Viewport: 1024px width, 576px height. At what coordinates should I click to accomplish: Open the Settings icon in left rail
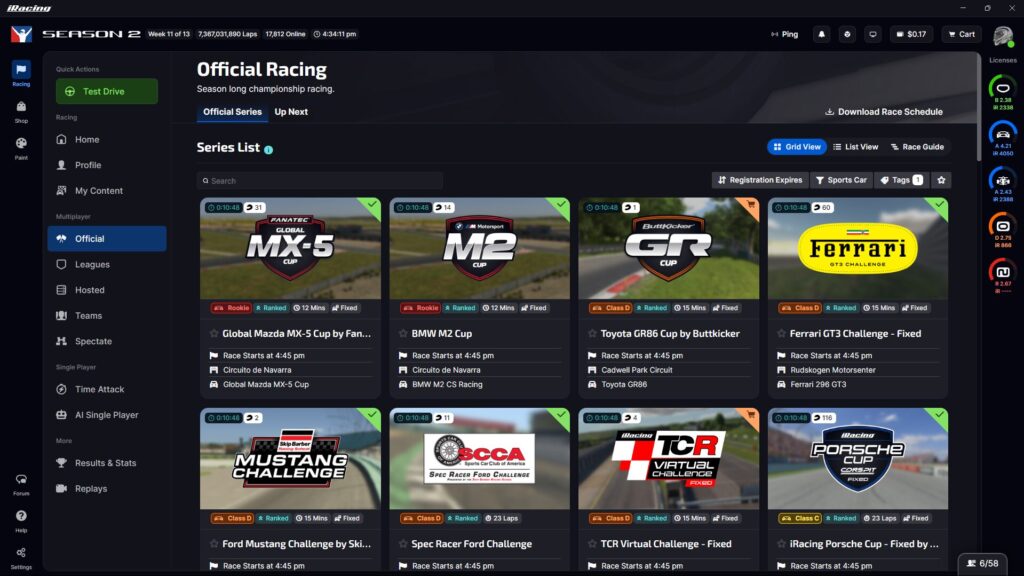point(21,557)
